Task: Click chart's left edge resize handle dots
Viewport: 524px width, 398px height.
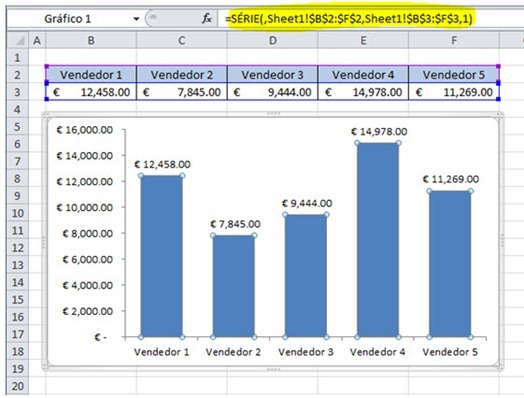Action: (43, 242)
